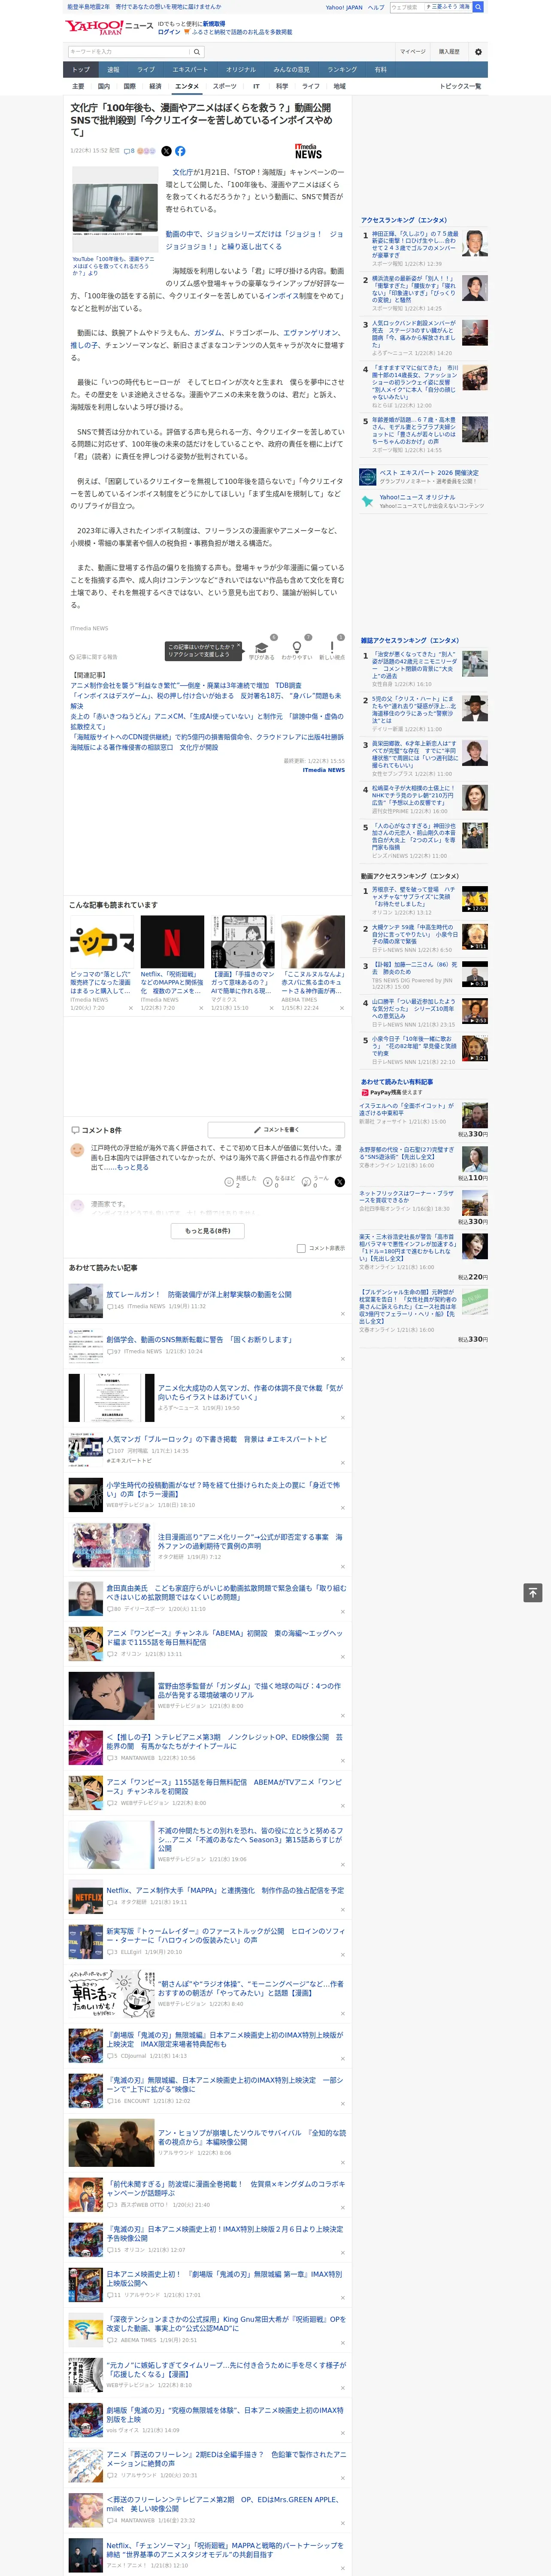Viewport: 551px width, 2576px height.
Task: Open the ライブ tab in main navigation
Action: coord(146,70)
